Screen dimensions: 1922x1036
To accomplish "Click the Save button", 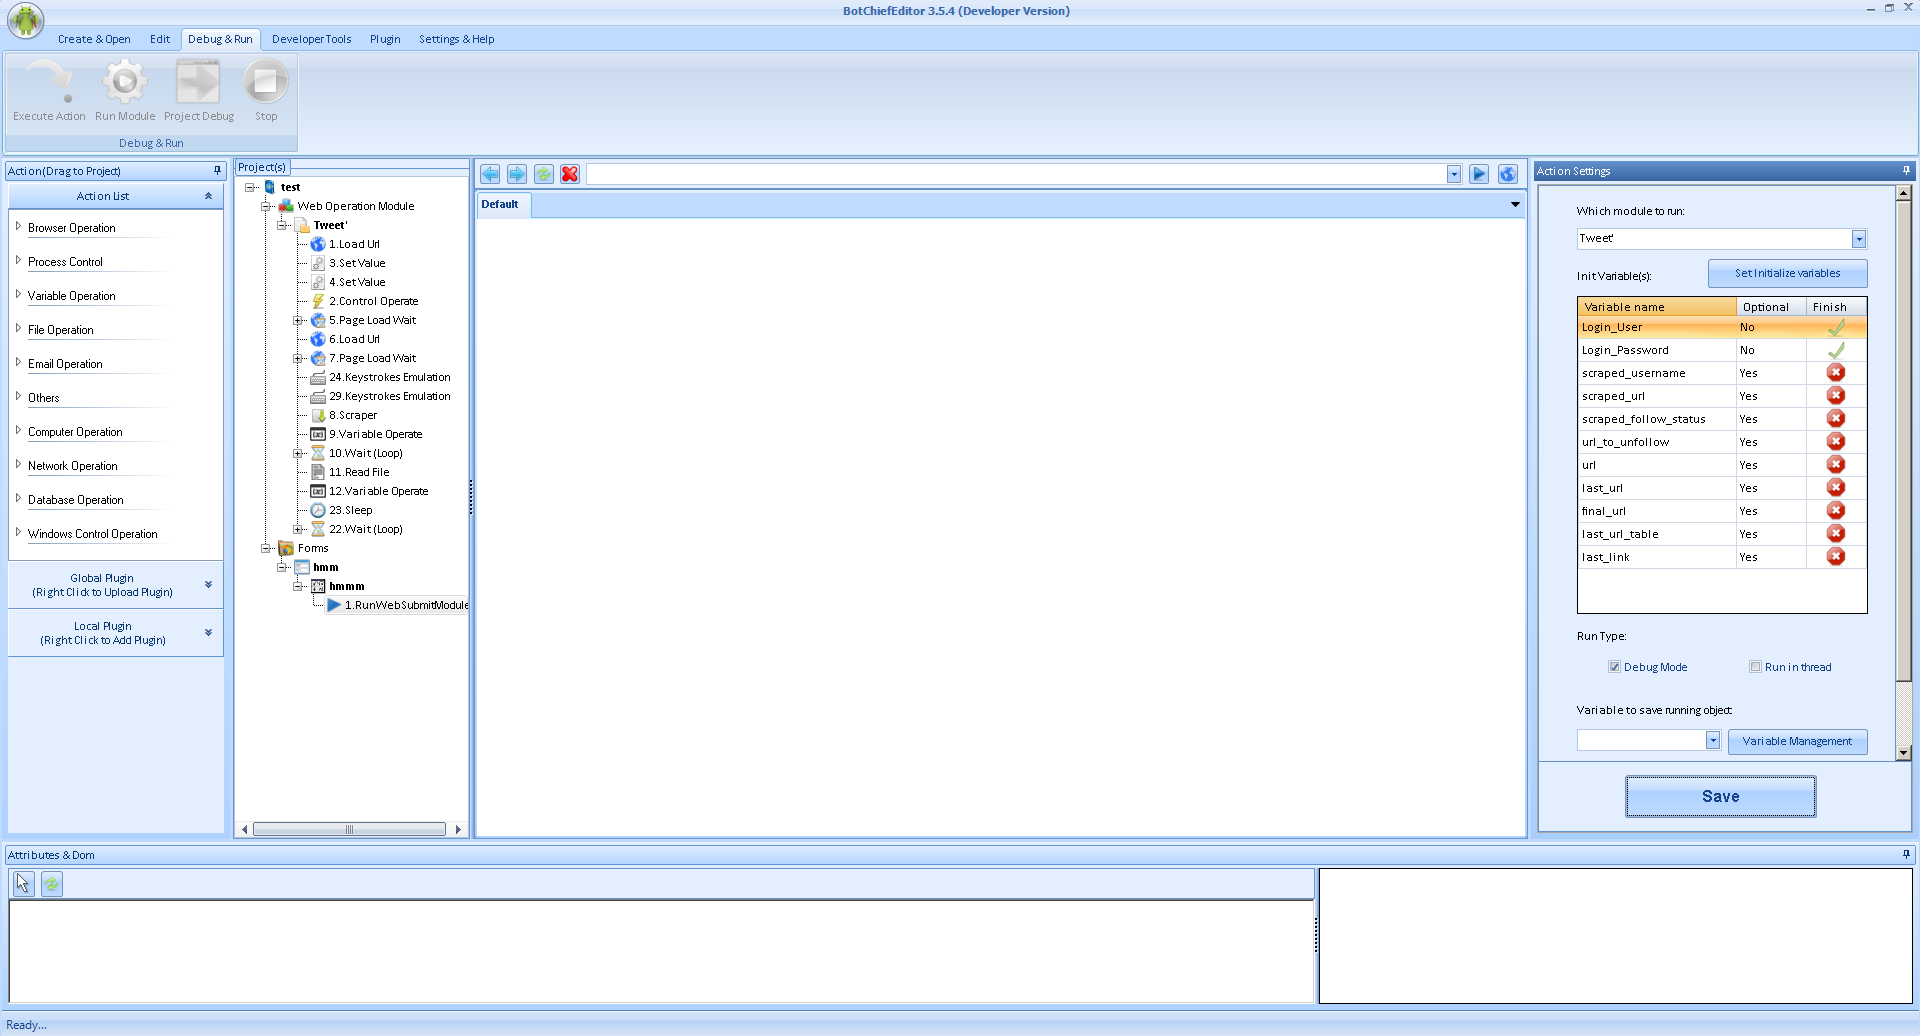I will pyautogui.click(x=1719, y=796).
